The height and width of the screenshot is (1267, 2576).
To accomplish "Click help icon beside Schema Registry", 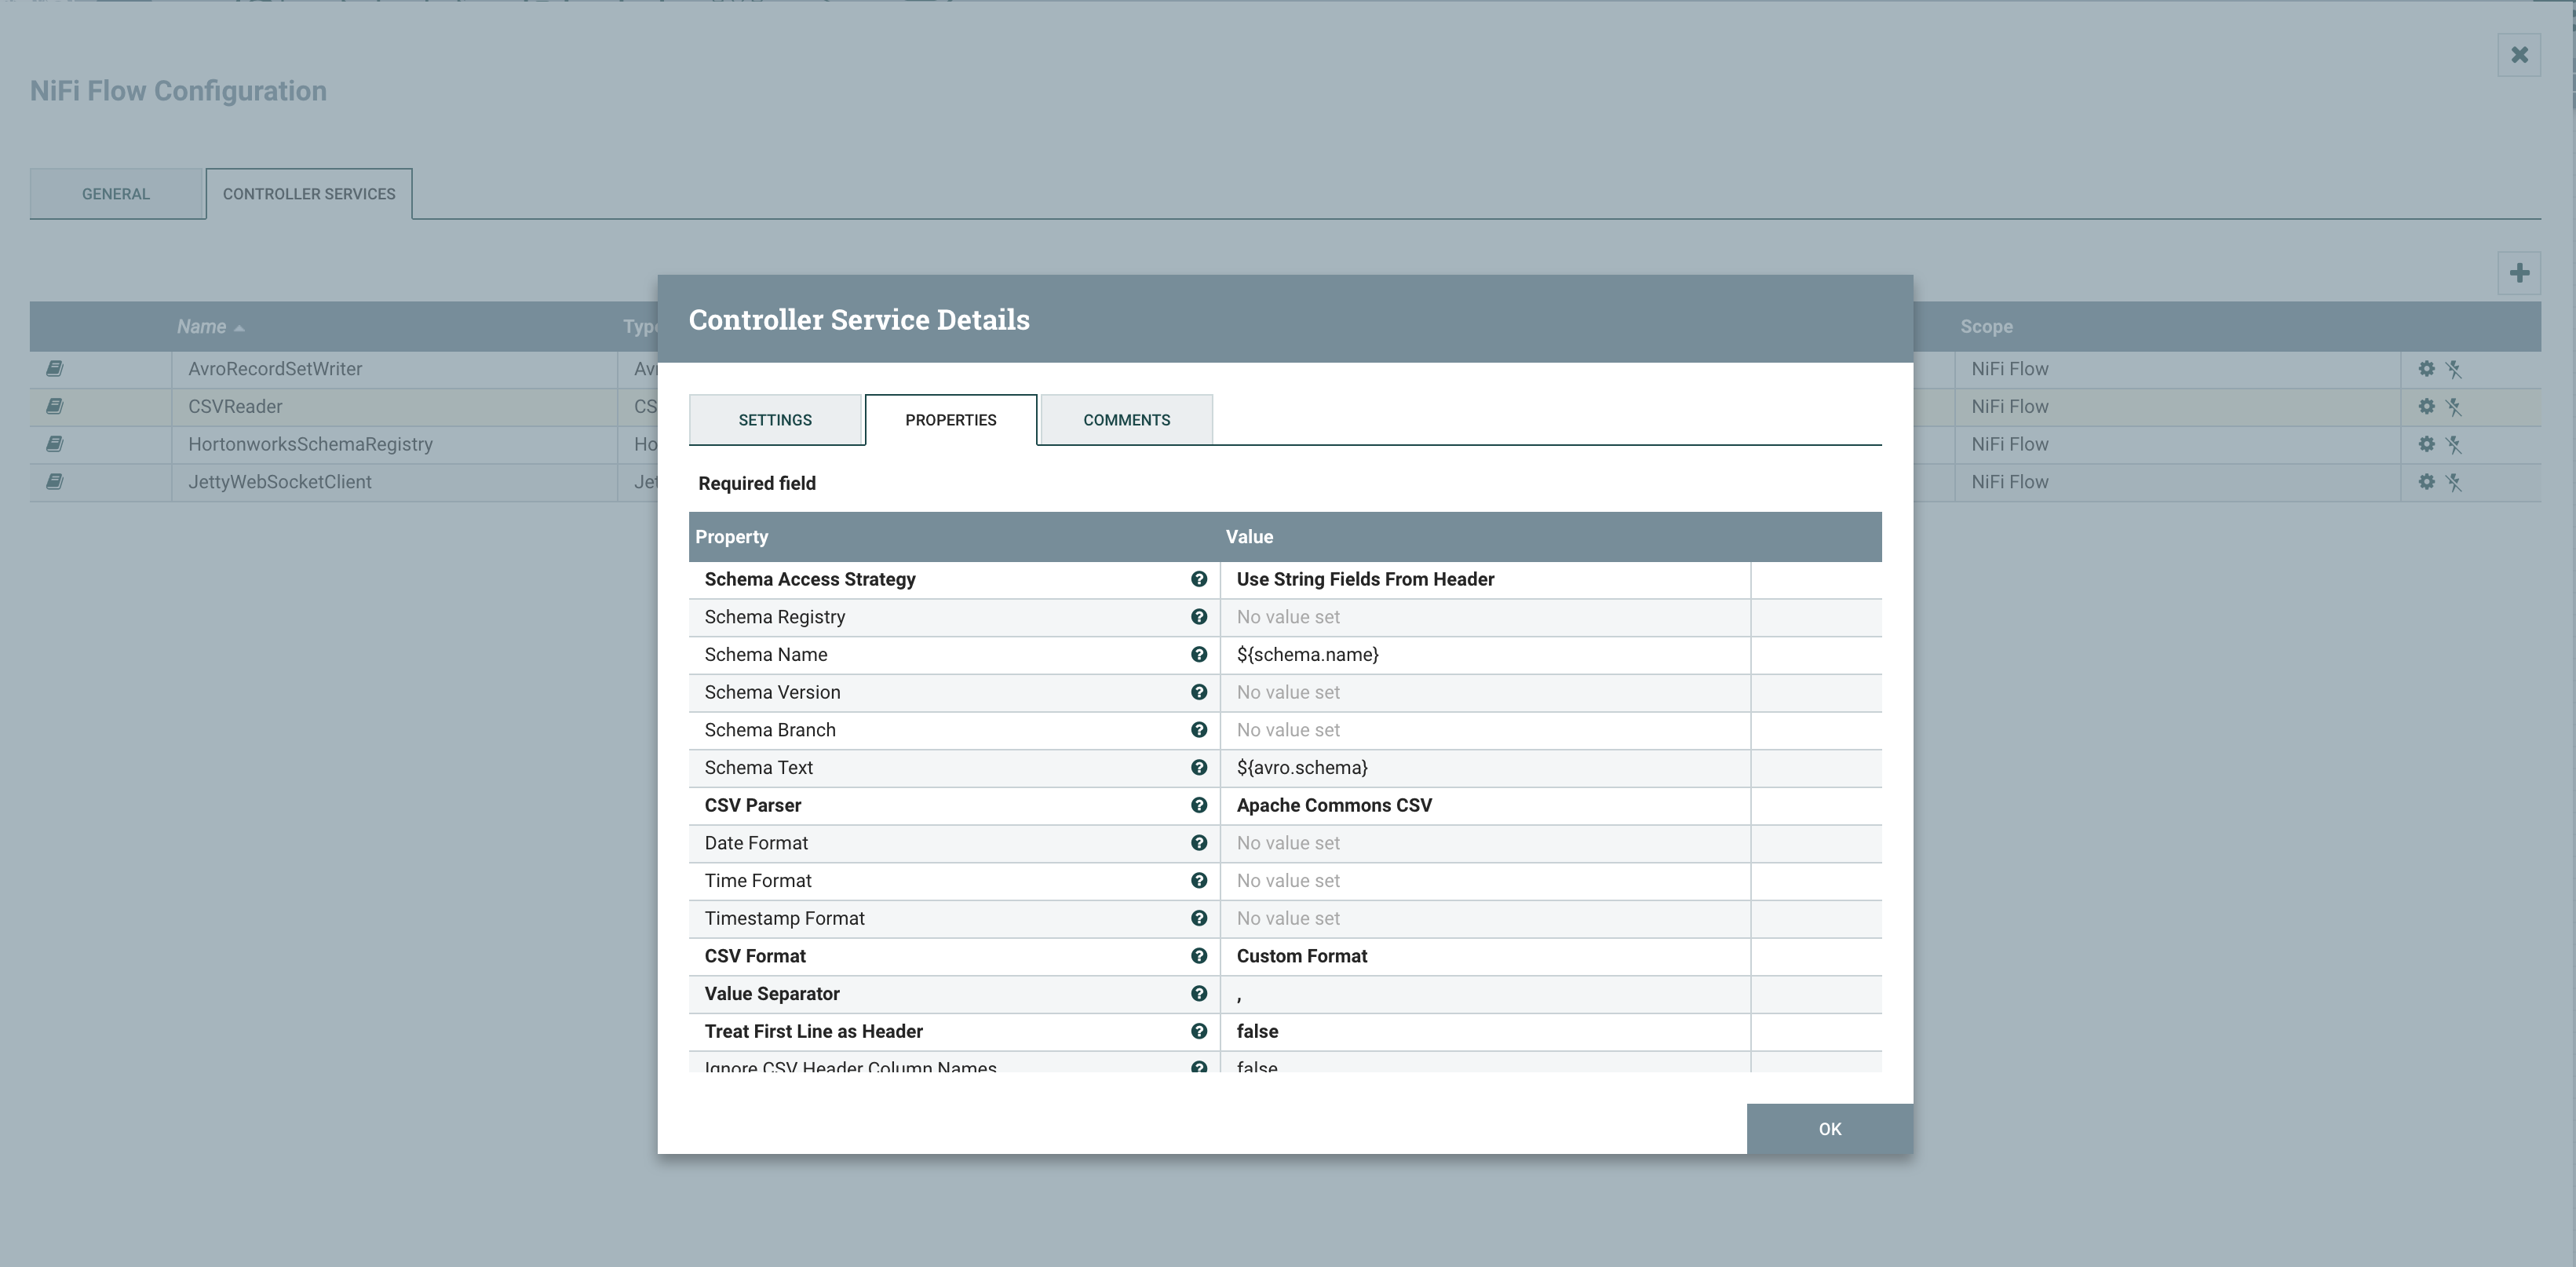I will tap(1198, 617).
